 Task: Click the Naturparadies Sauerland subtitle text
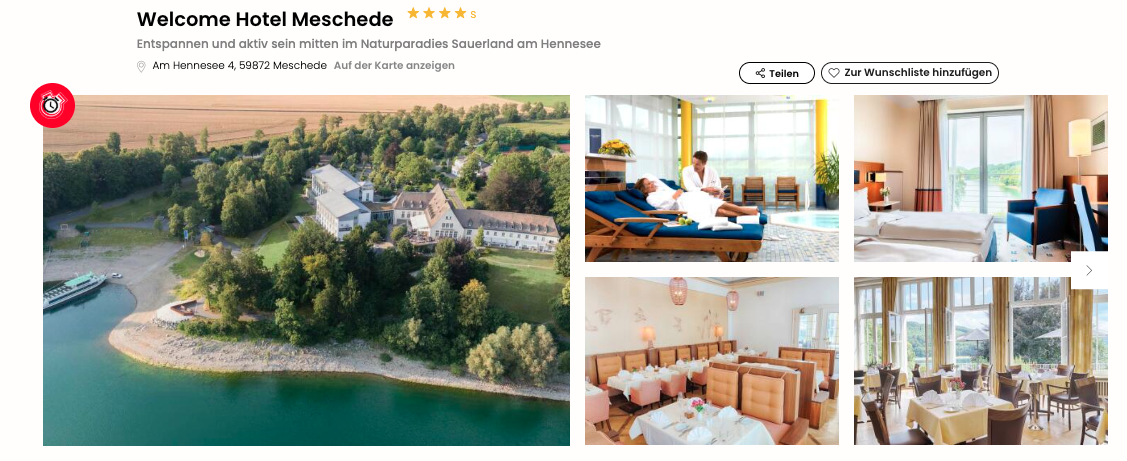tap(369, 44)
